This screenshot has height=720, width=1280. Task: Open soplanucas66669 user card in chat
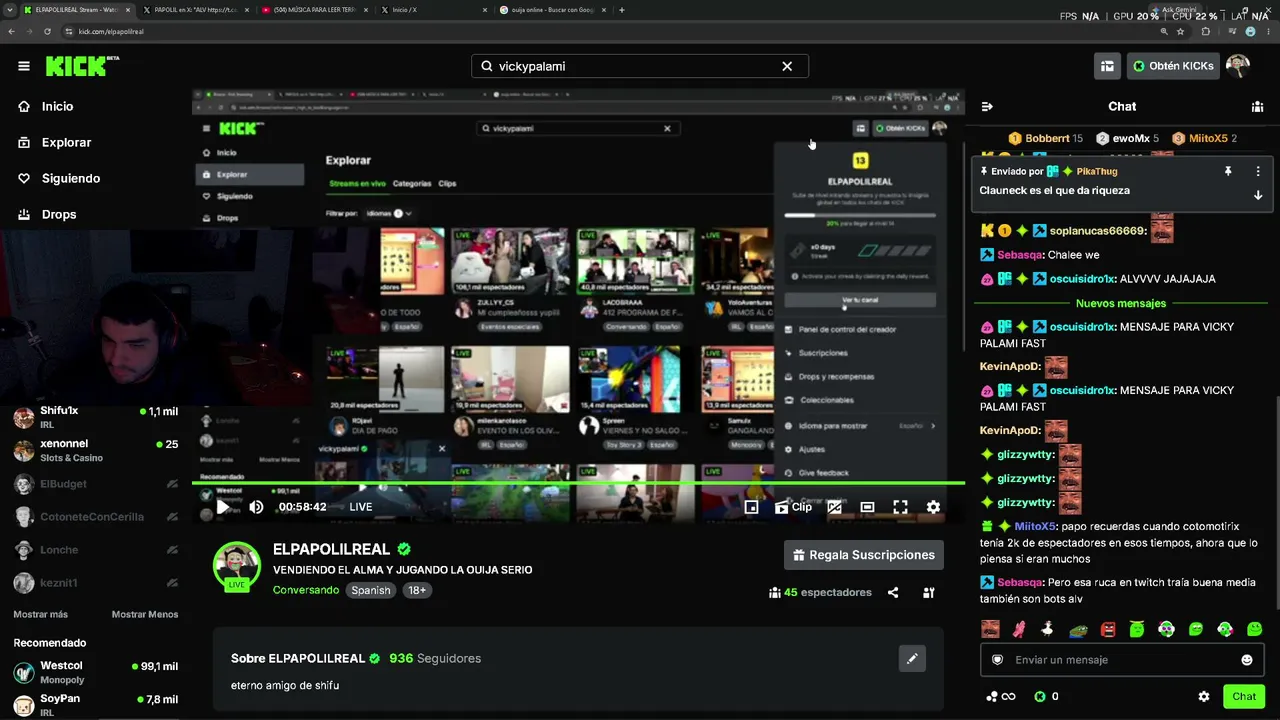pyautogui.click(x=1098, y=231)
